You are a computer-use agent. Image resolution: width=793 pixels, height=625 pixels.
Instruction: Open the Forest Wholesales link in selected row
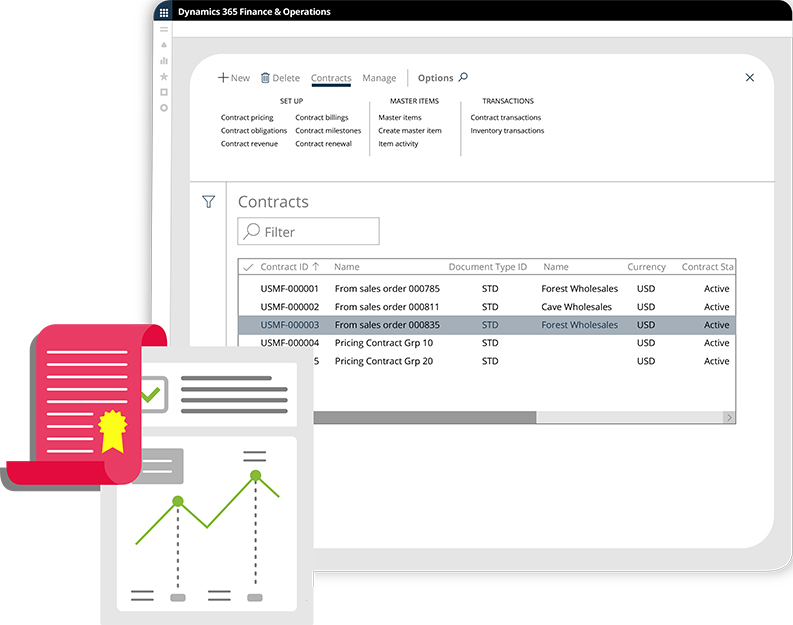tap(580, 325)
